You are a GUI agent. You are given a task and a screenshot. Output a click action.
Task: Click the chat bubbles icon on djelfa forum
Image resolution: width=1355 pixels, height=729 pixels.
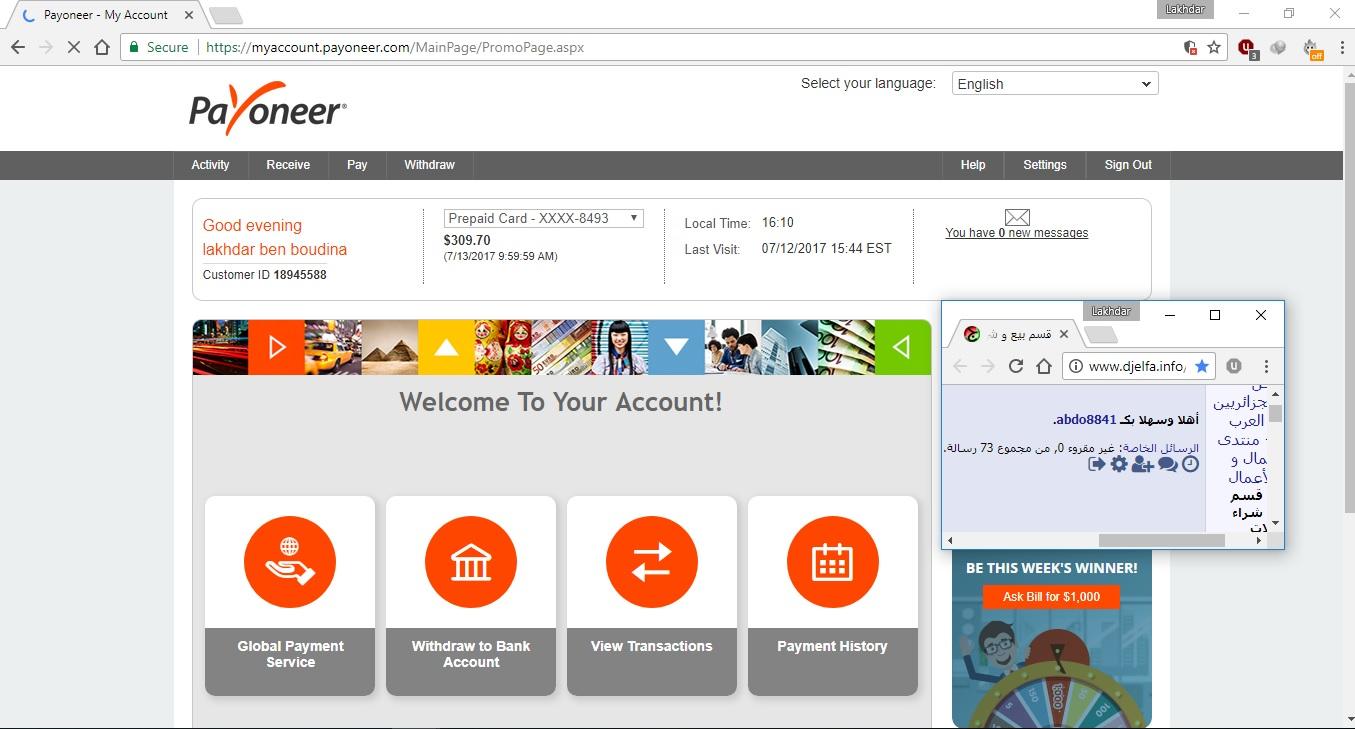1167,464
